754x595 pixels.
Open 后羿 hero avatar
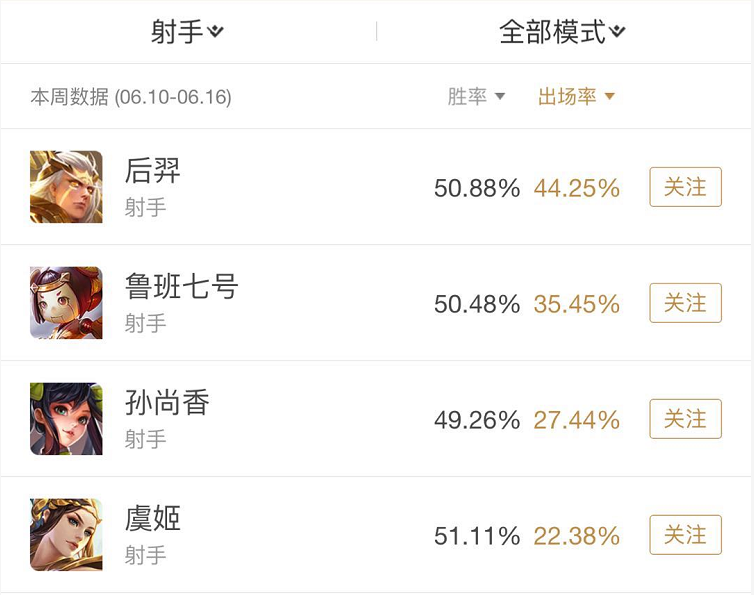coord(66,187)
